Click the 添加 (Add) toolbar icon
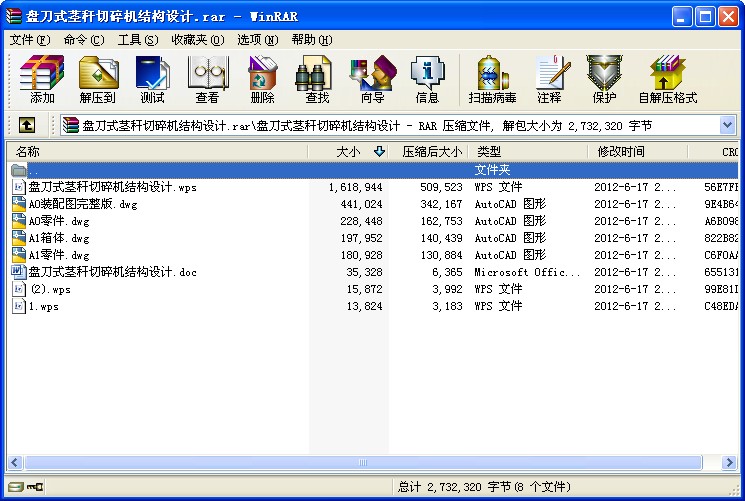Image resolution: width=745 pixels, height=501 pixels. pos(42,79)
